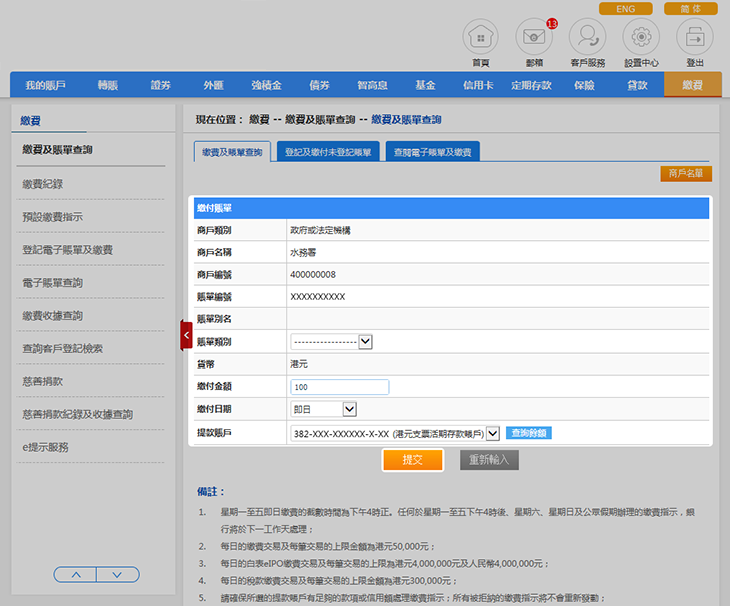Open 客戶服務 customer service icon

587,38
